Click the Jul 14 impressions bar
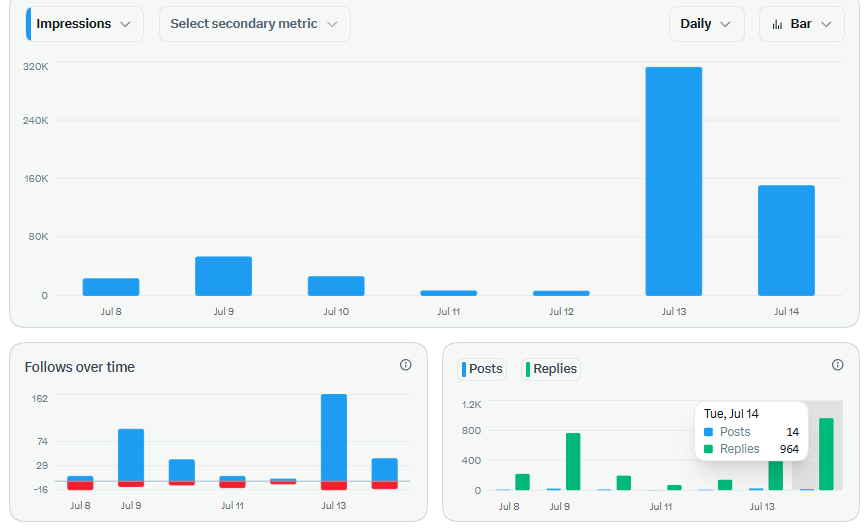Screen dimensions: 867x528 tap(786, 241)
